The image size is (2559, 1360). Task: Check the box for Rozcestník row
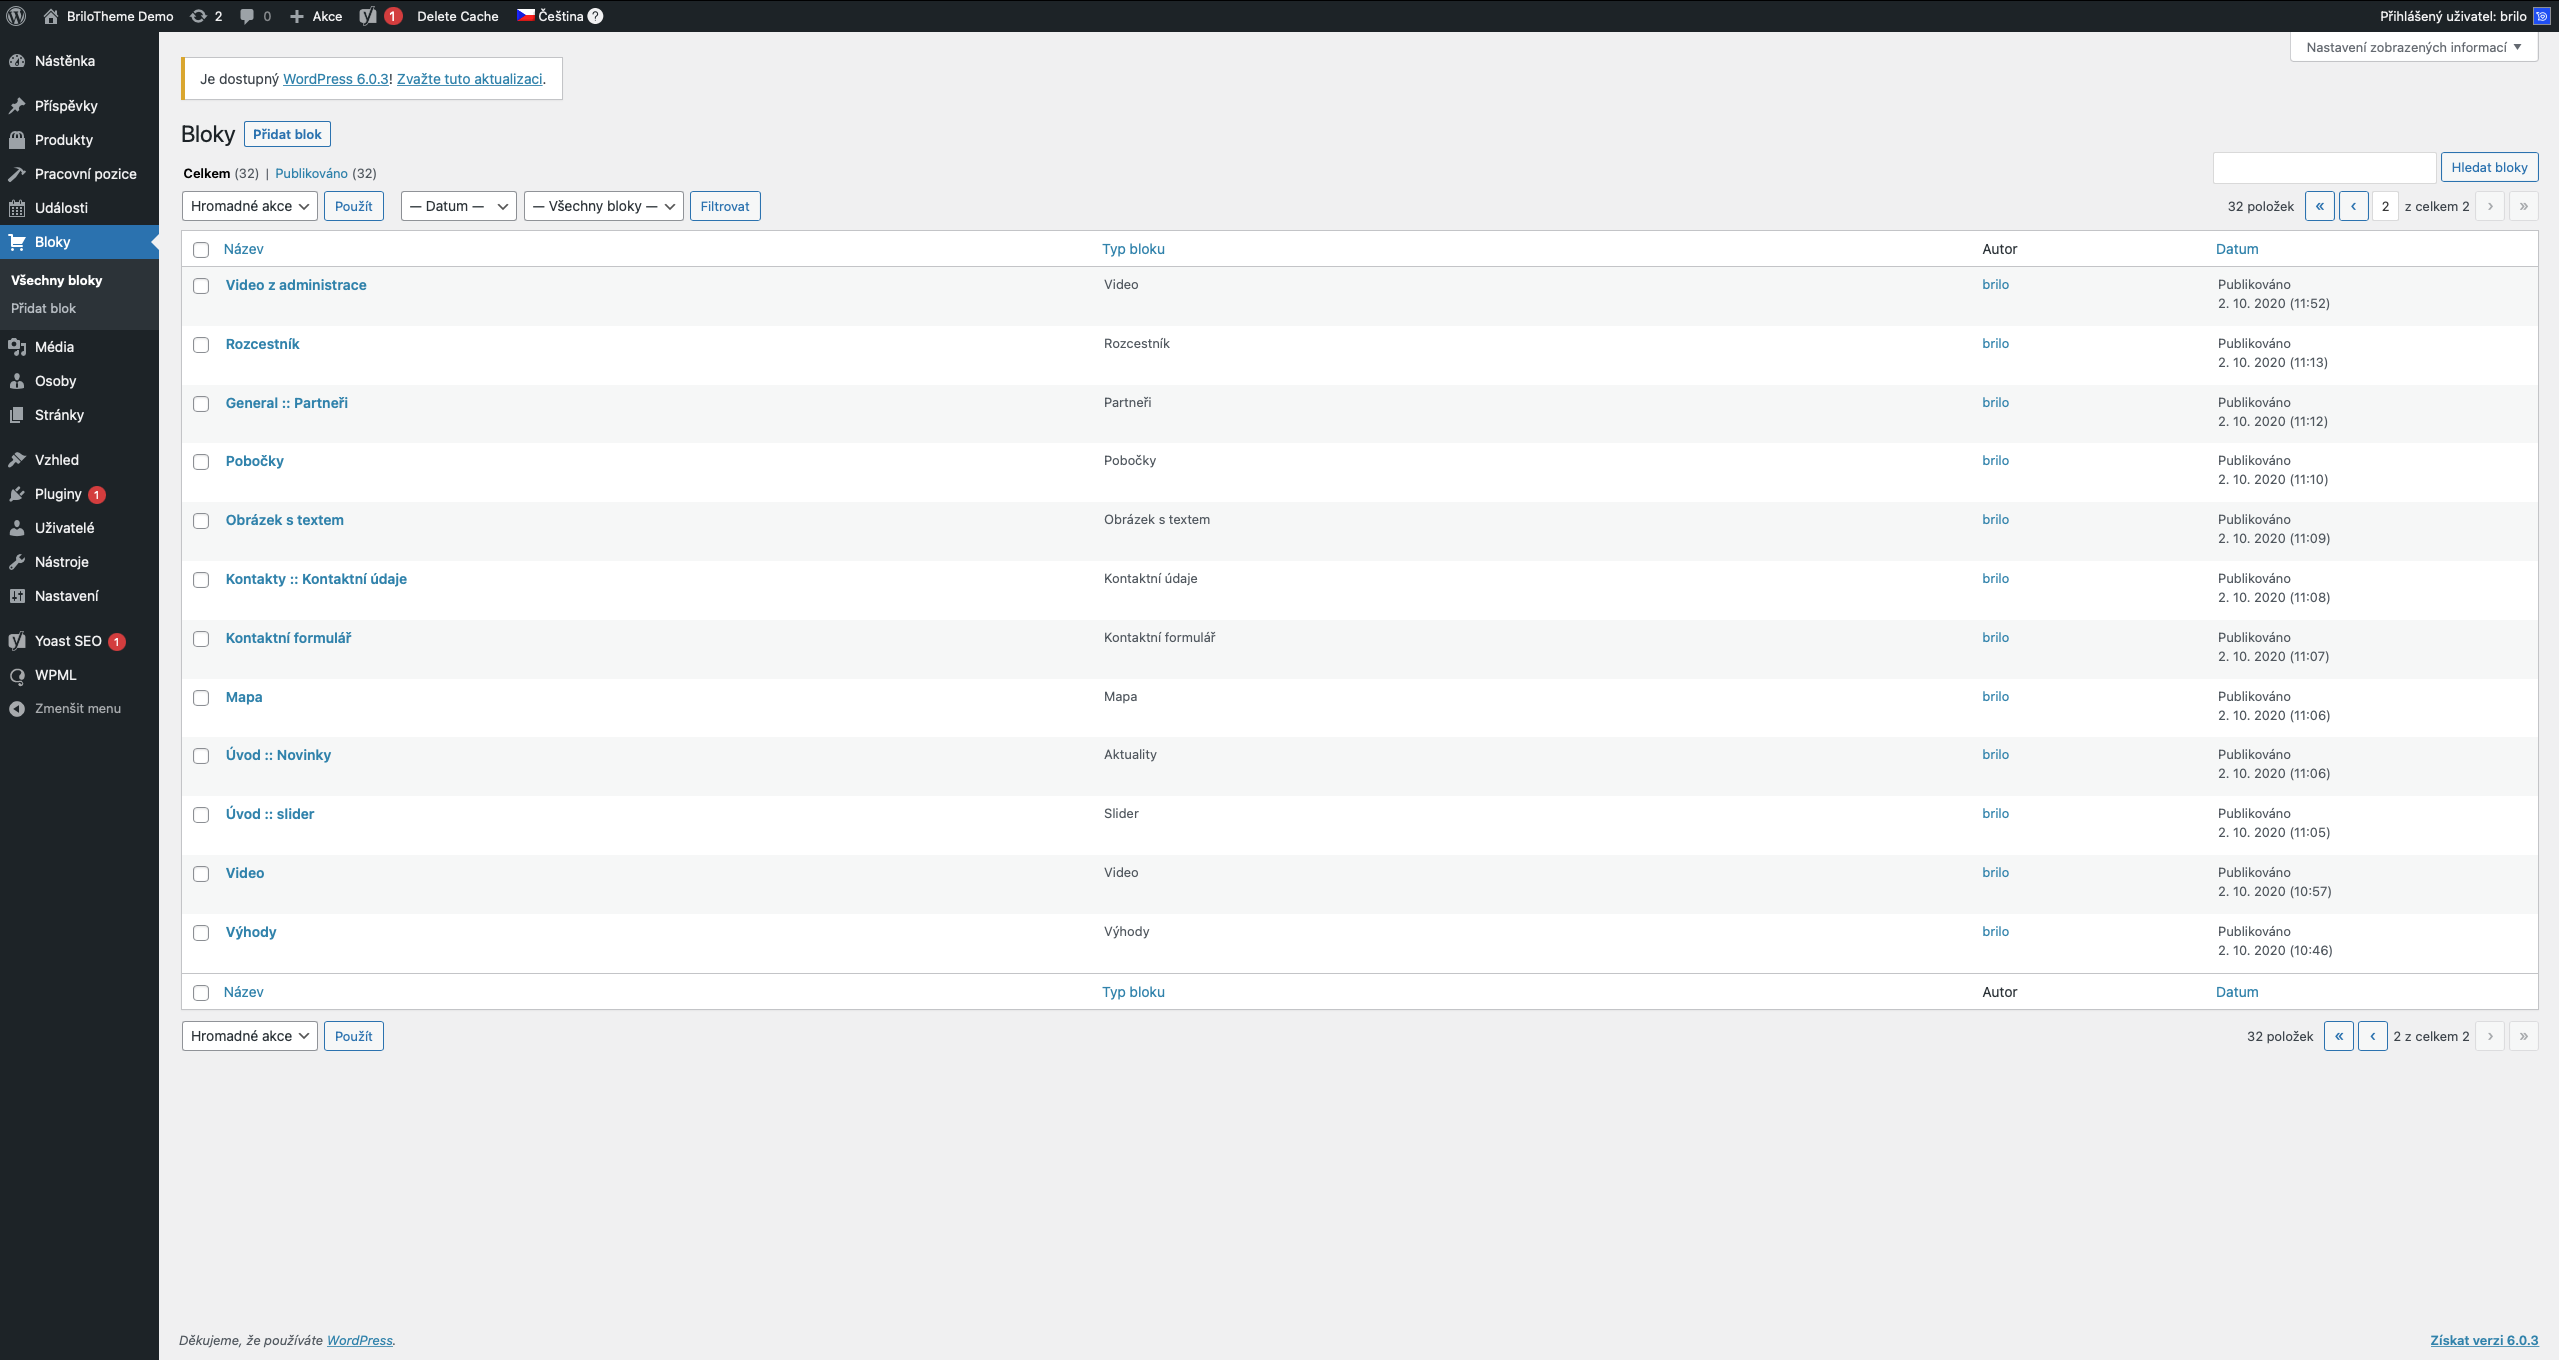click(x=201, y=345)
